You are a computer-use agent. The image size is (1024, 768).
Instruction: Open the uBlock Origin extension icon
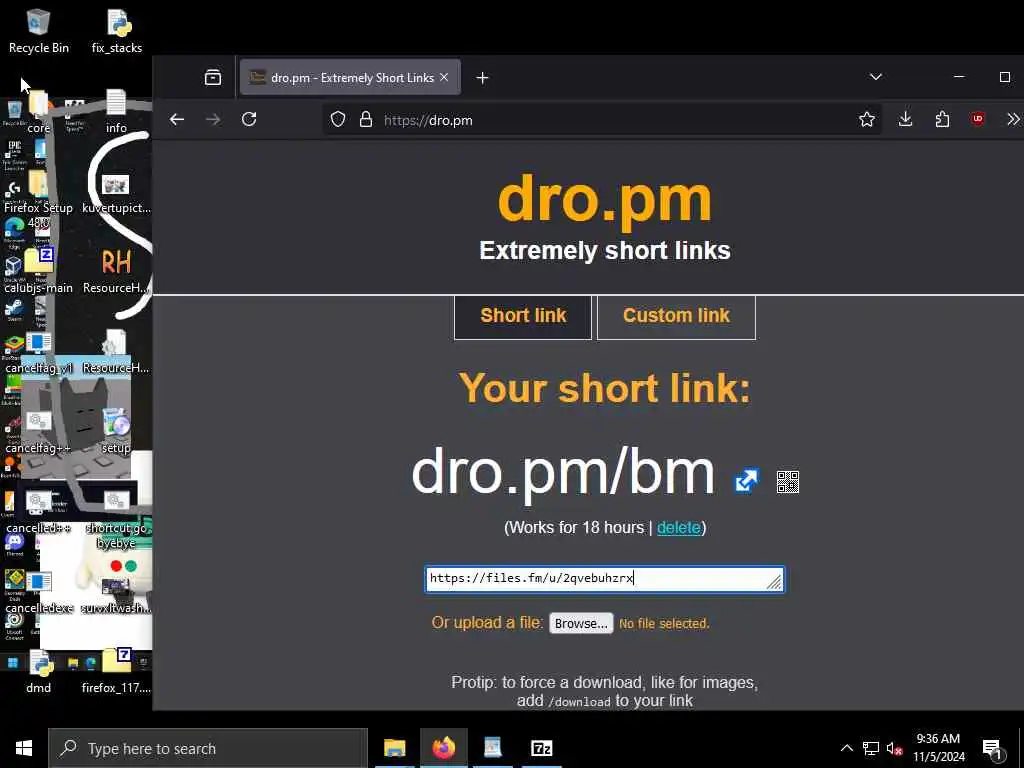point(978,119)
